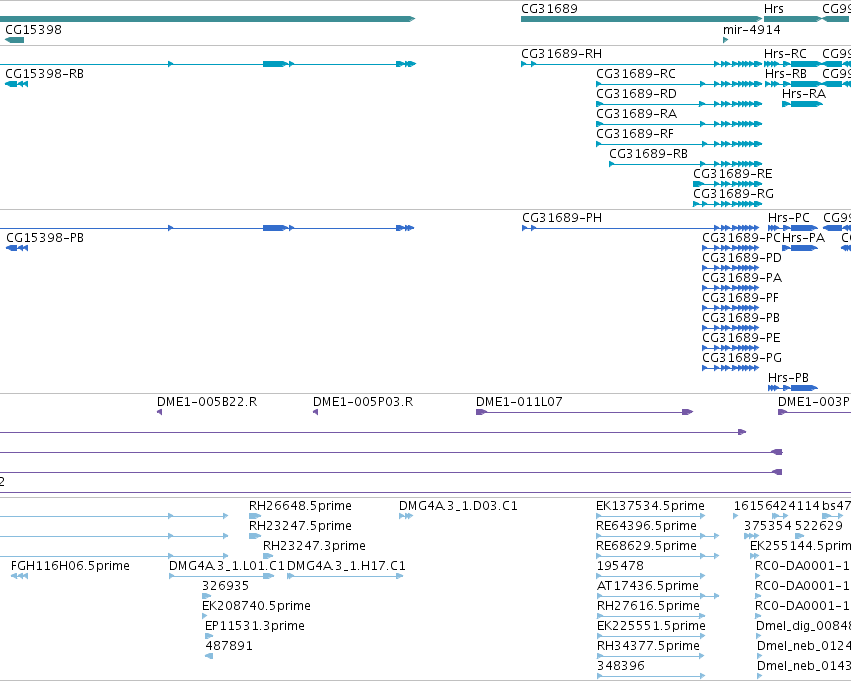Image resolution: width=851 pixels, height=681 pixels.
Task: Open the EP11531.3prime label
Action: (x=255, y=626)
